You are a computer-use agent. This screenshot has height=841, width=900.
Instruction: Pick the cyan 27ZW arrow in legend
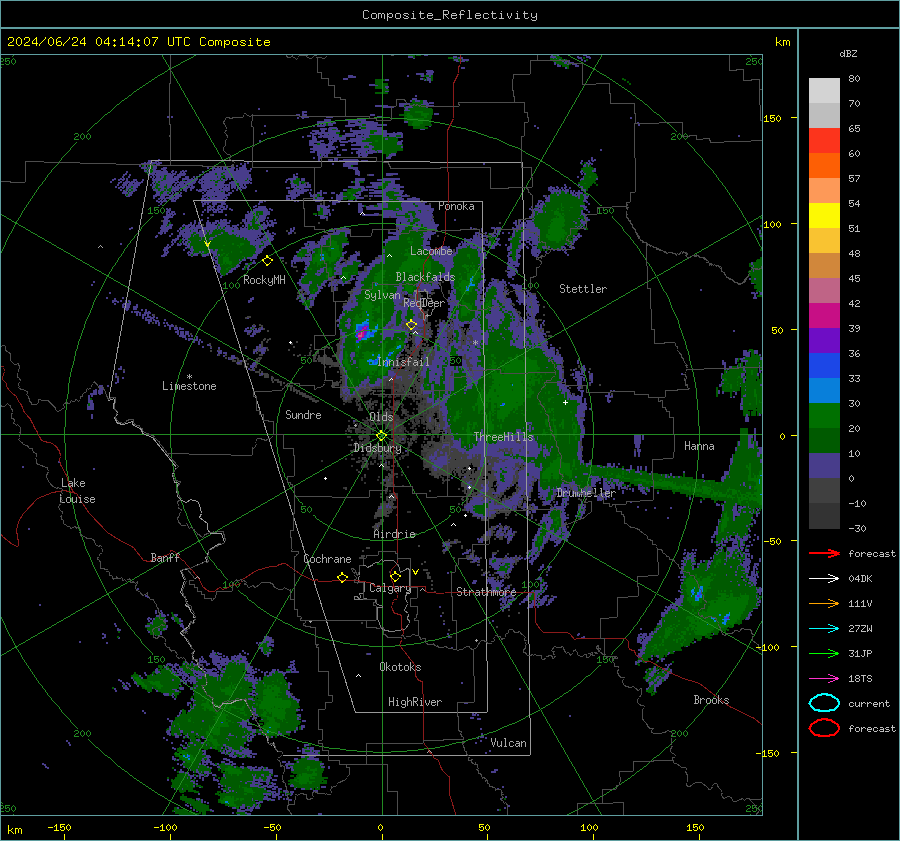824,629
